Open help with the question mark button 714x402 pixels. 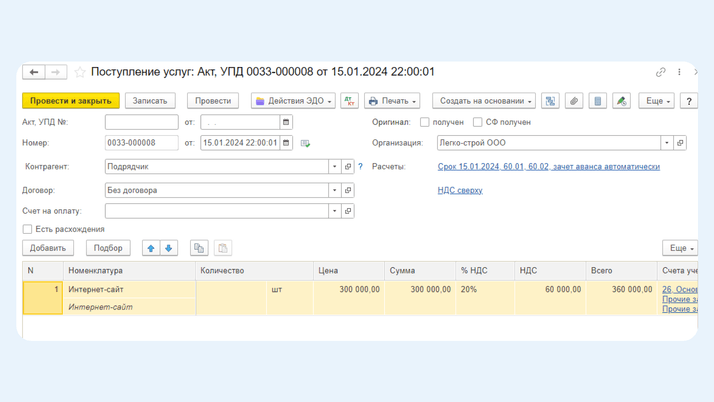coord(688,101)
